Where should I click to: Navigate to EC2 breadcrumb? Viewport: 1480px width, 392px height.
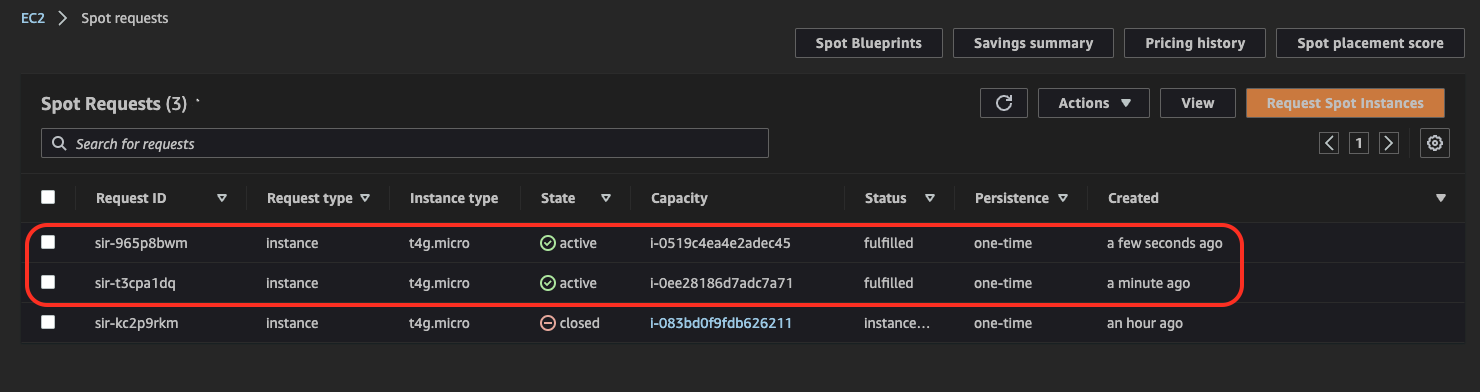(33, 18)
